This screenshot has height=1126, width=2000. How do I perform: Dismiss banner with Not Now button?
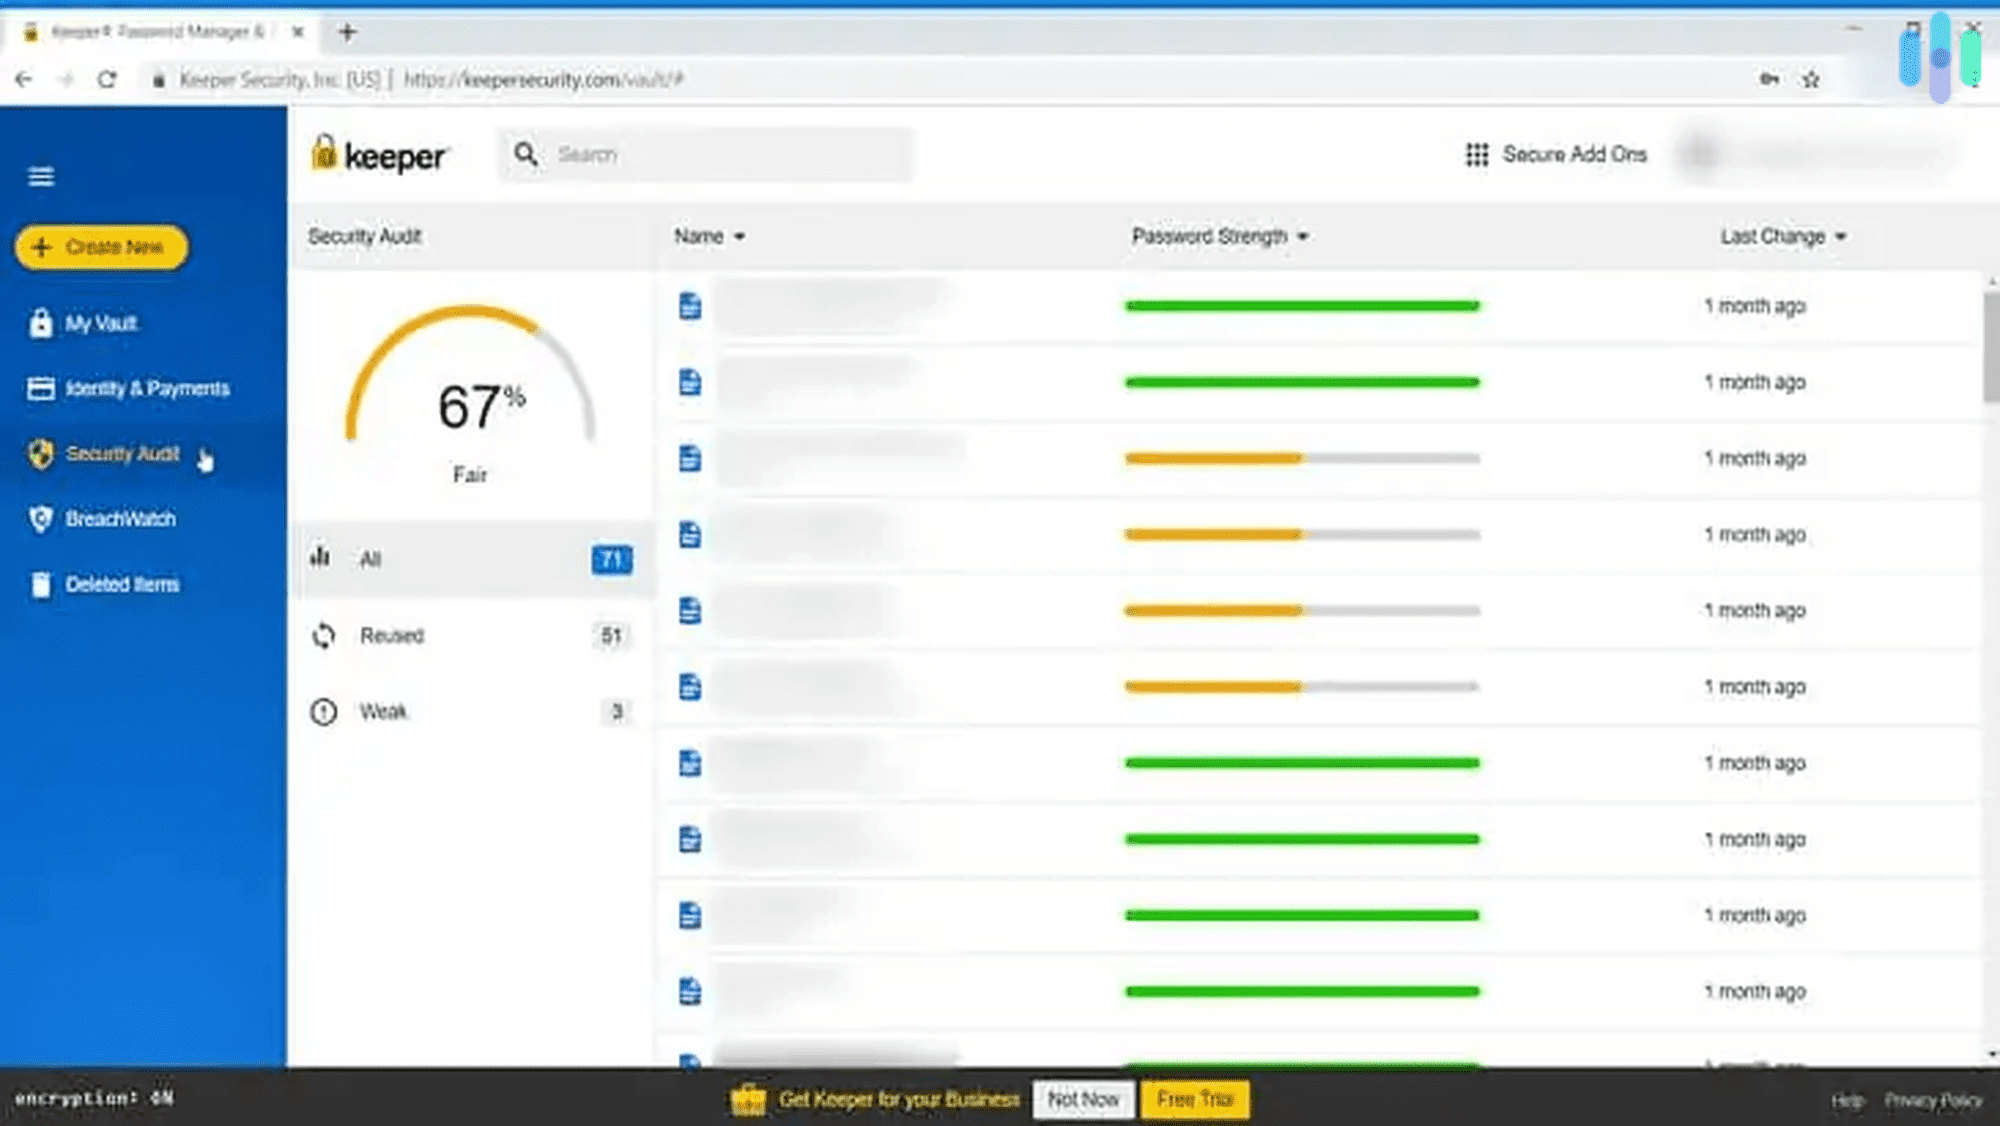[x=1083, y=1099]
